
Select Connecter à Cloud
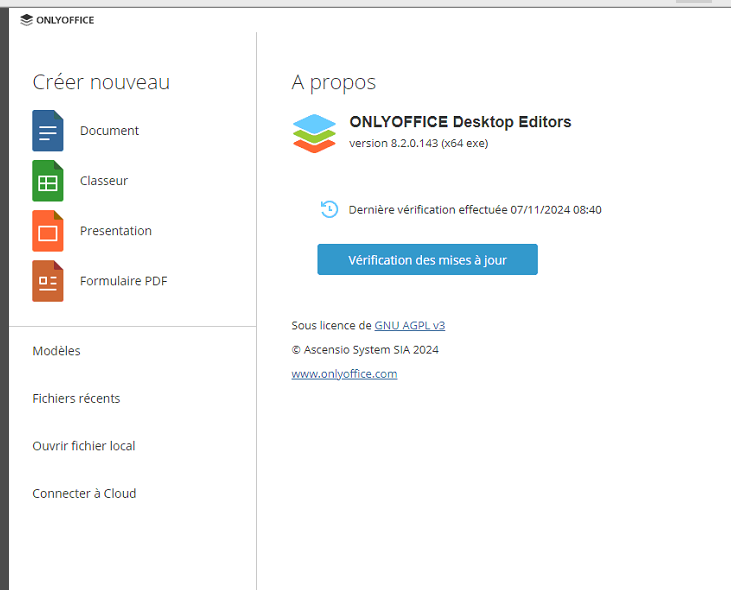84,494
